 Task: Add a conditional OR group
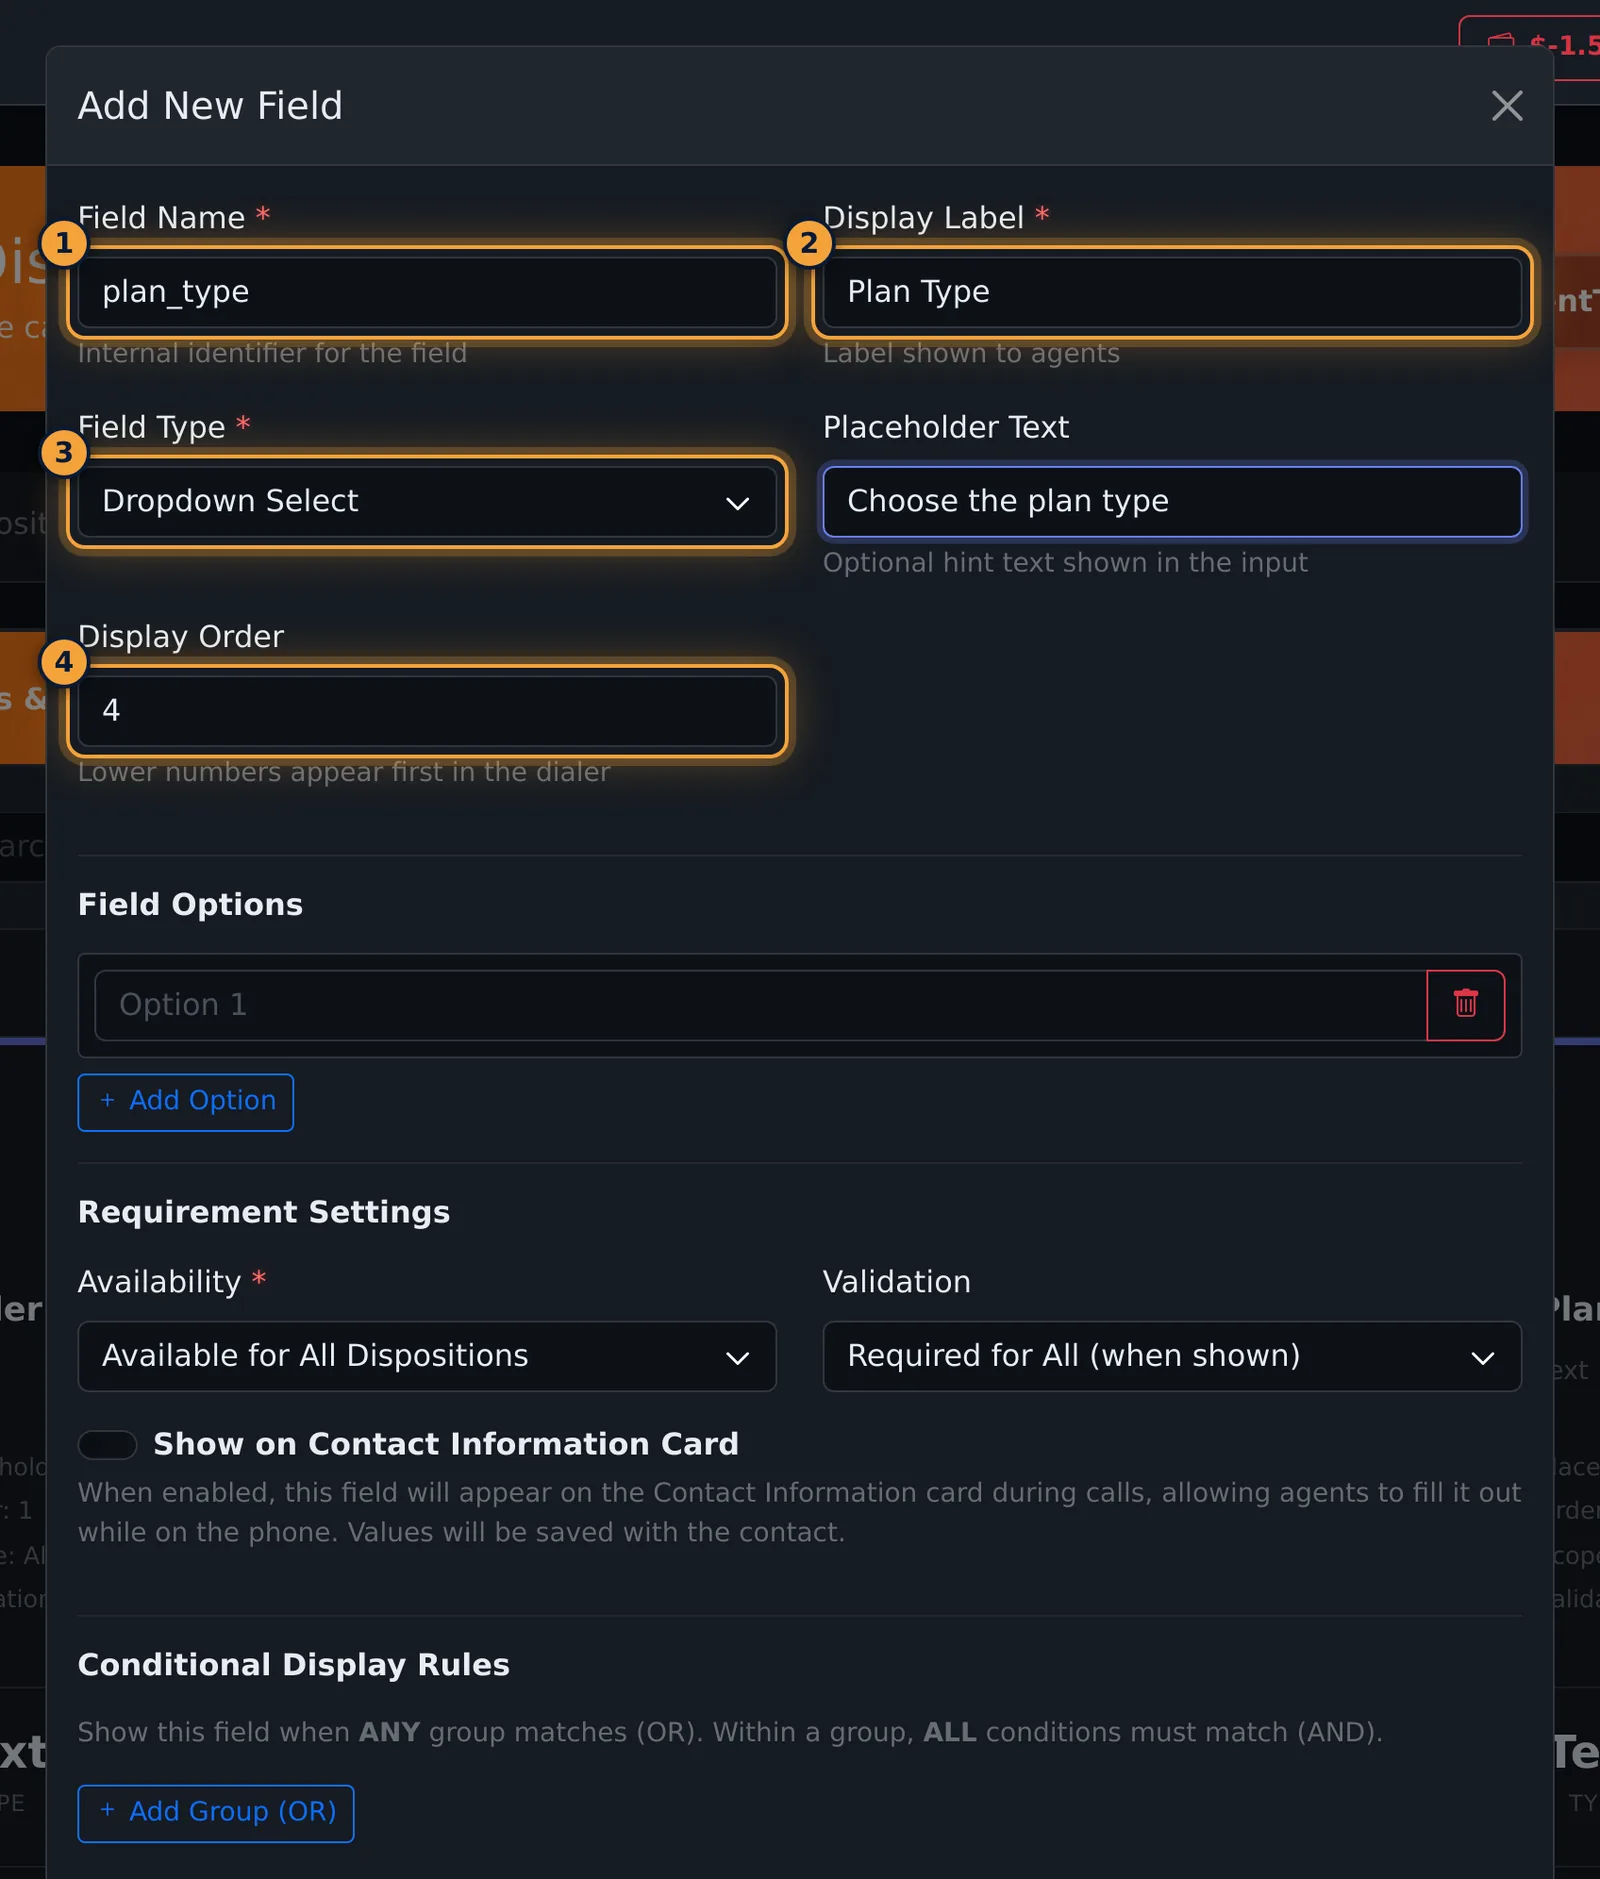(x=216, y=1813)
